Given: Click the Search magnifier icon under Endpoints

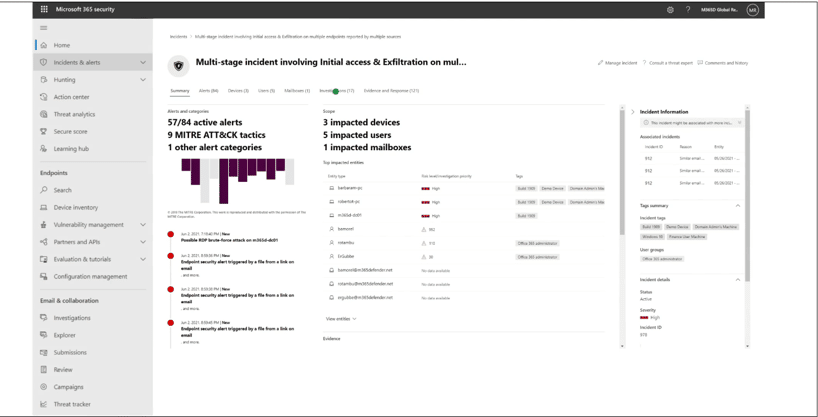Looking at the screenshot, I should tap(44, 190).
